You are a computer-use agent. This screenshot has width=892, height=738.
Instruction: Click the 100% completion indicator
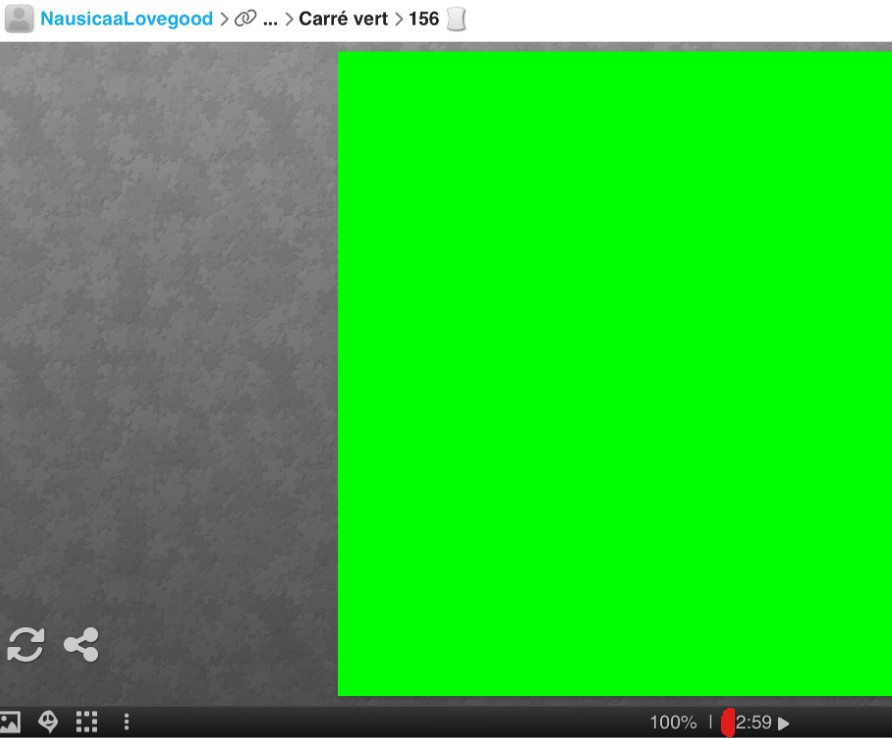[673, 723]
